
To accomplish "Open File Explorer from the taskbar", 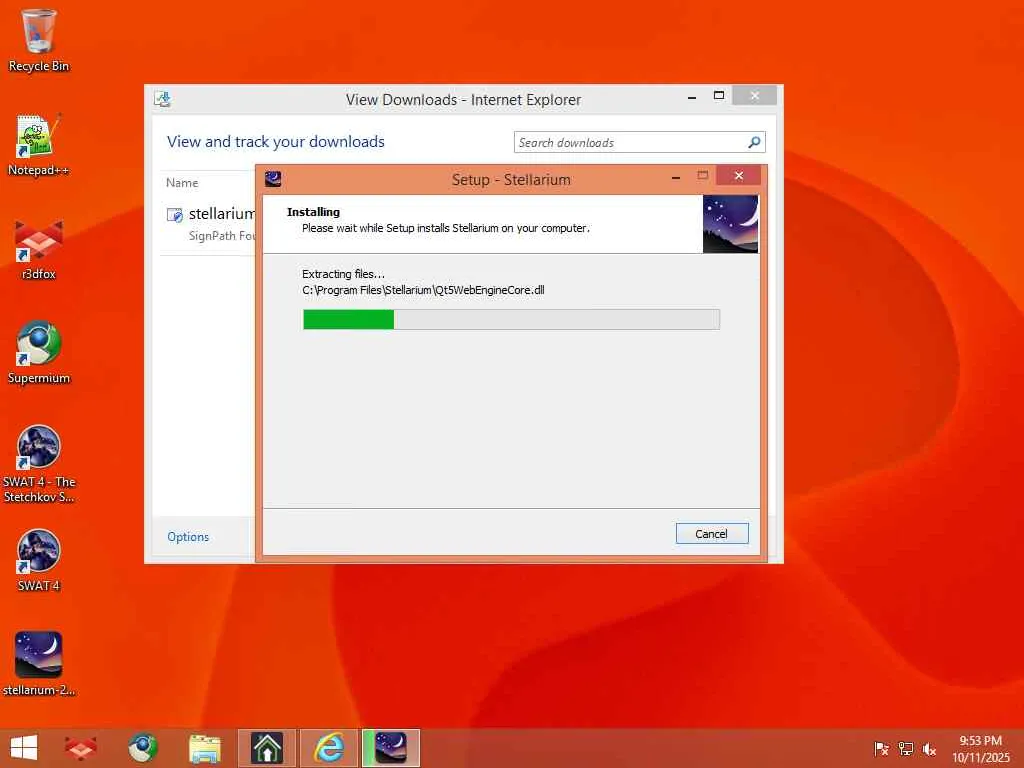I will (204, 748).
